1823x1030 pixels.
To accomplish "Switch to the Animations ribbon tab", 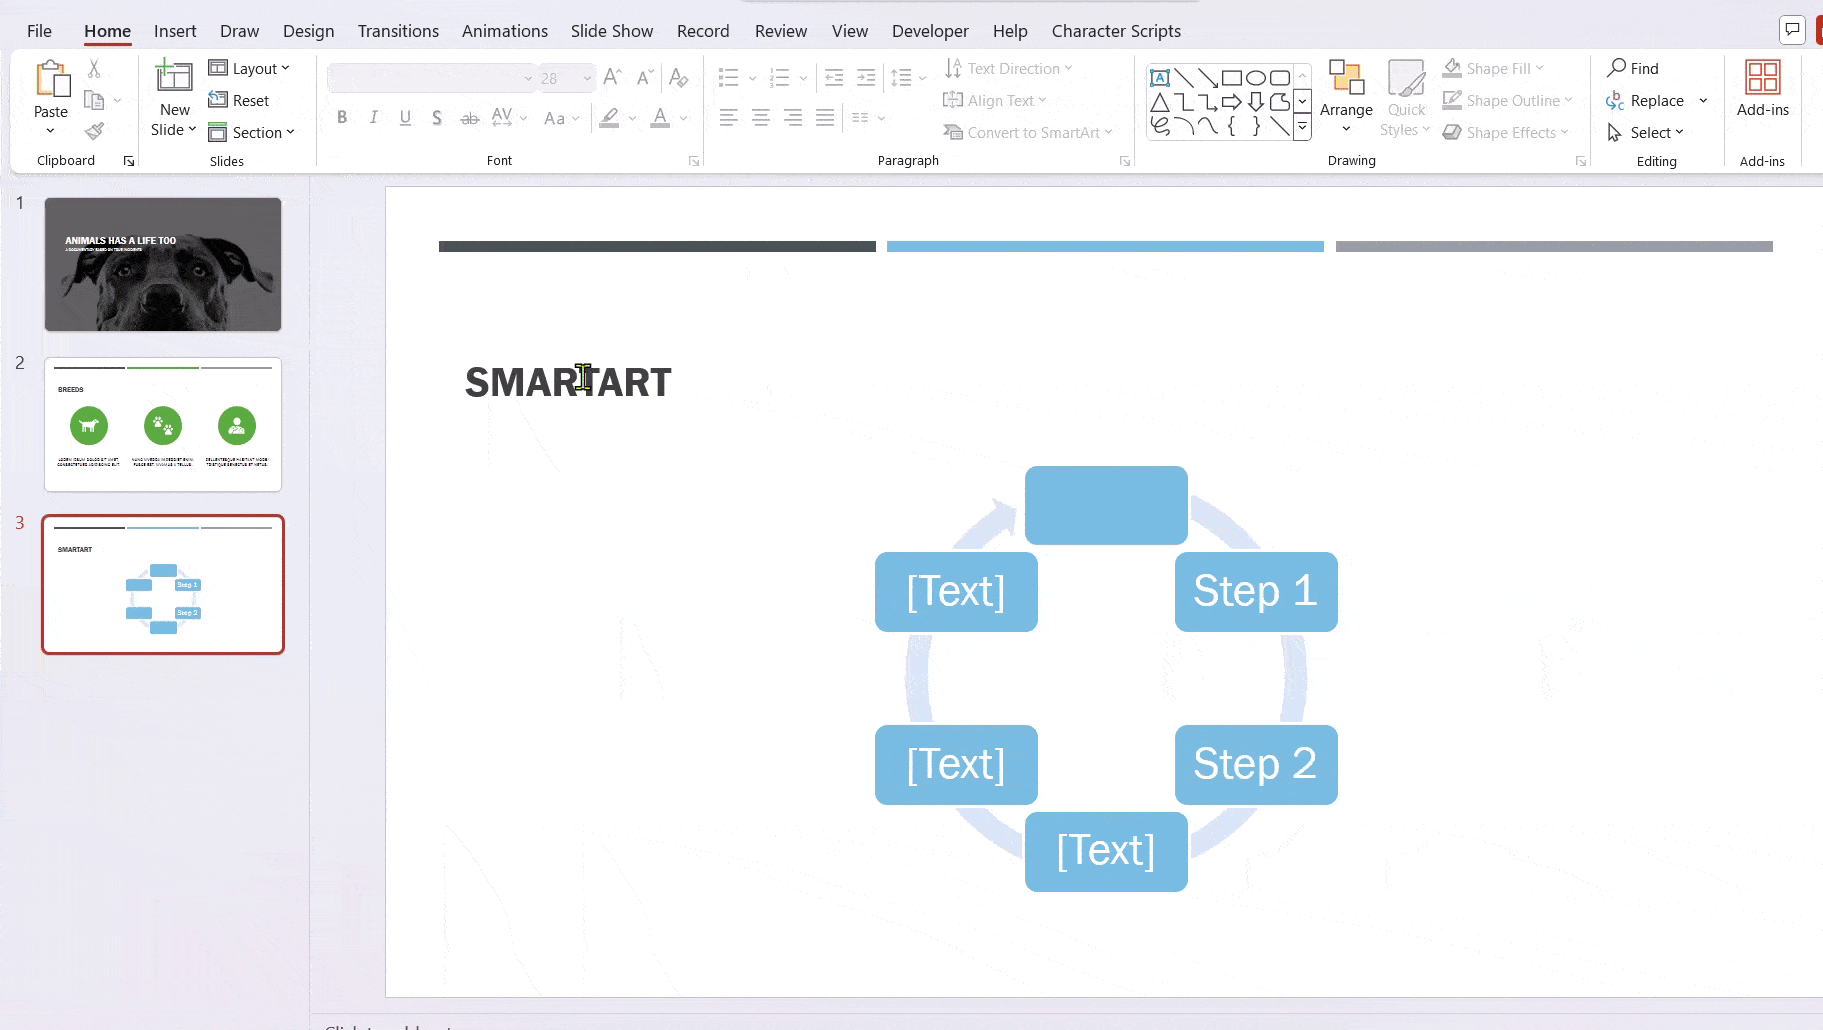I will (x=505, y=31).
